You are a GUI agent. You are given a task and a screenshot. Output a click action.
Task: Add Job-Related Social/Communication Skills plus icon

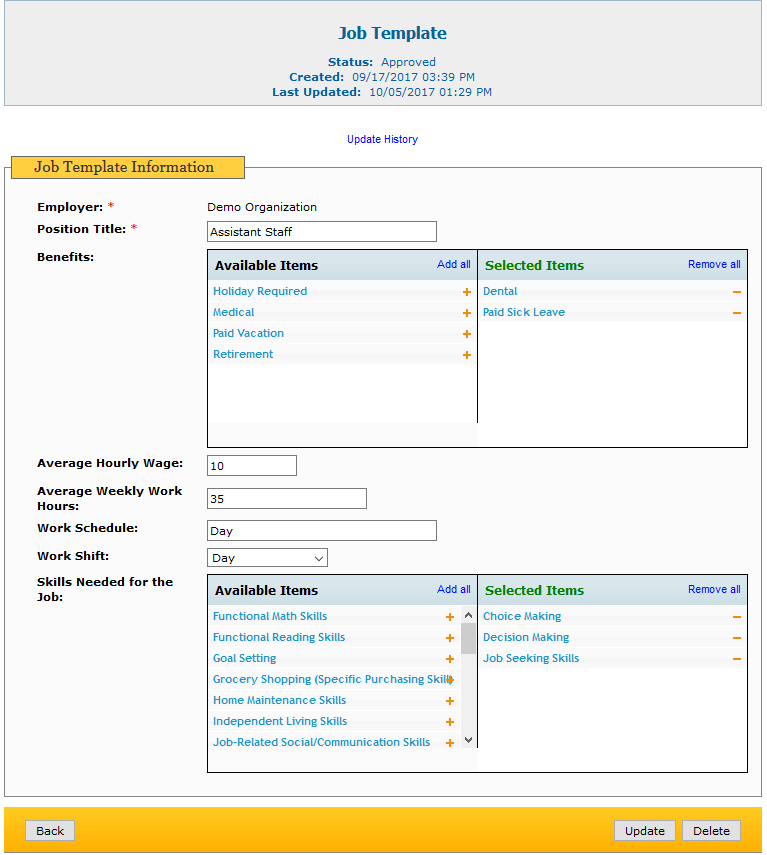[x=450, y=743]
